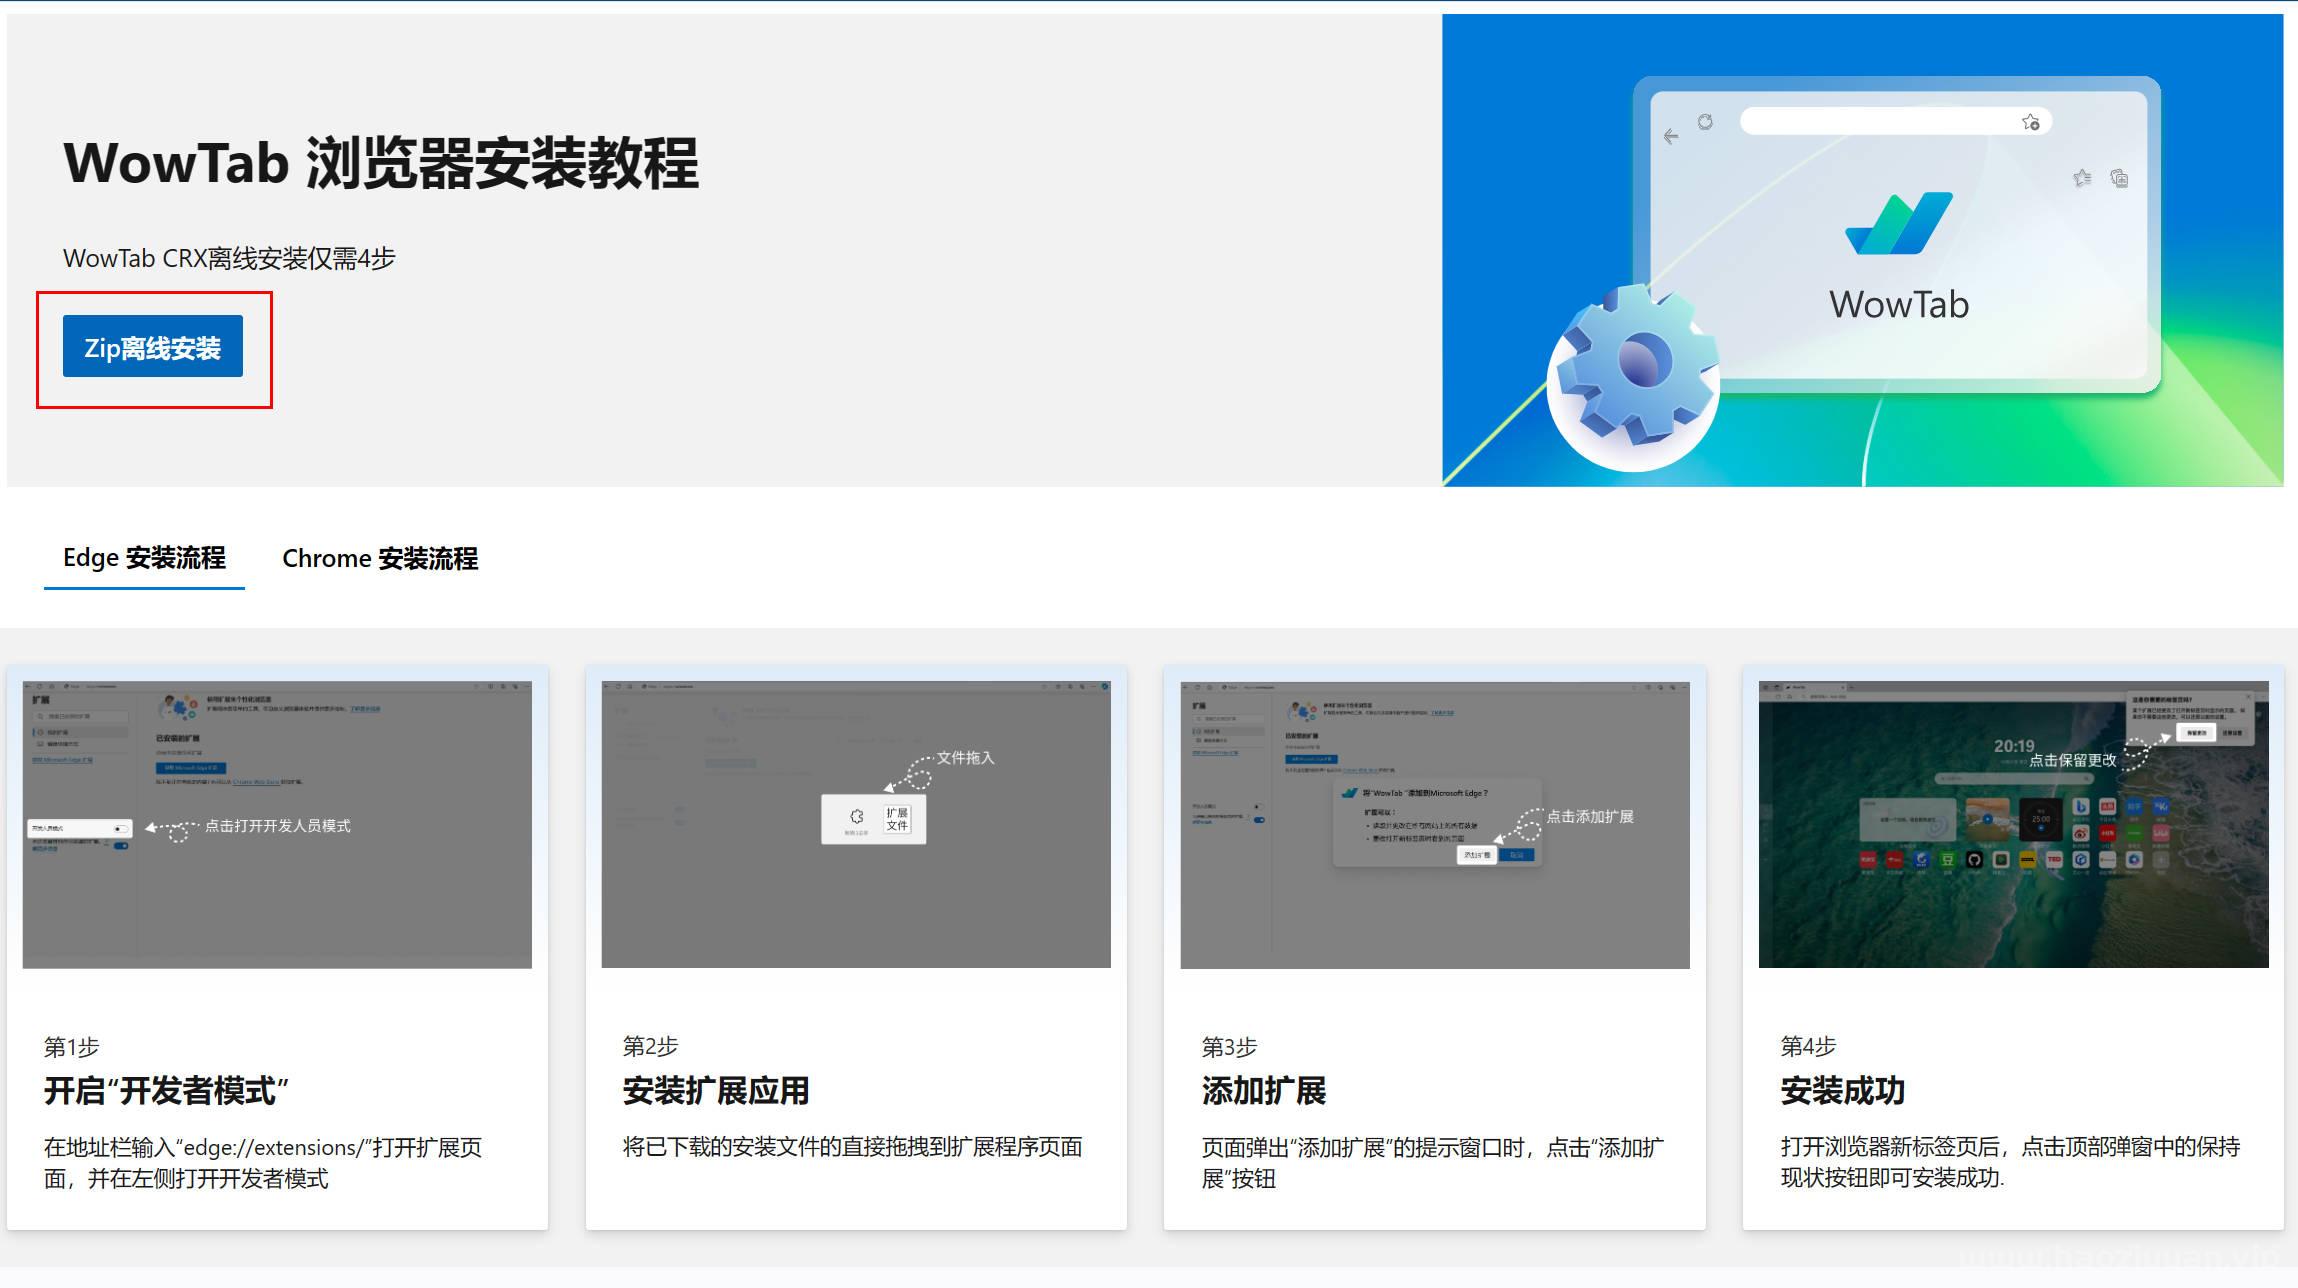Select the heading WowTab 浏览器安装教程
The image size is (2298, 1288).
[381, 163]
